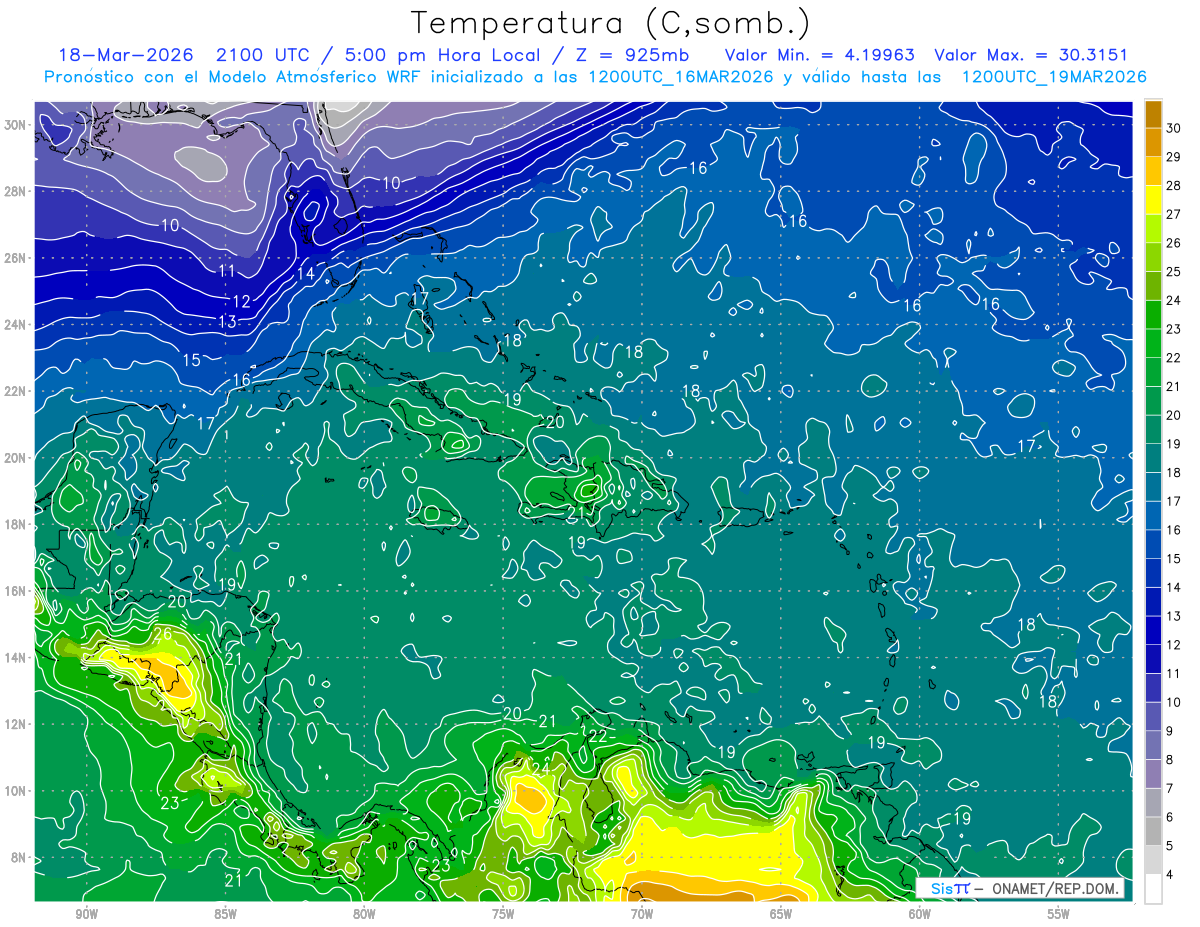The width and height of the screenshot is (1200, 927).
Task: Click the 85W longitude axis label
Action: [x=225, y=915]
